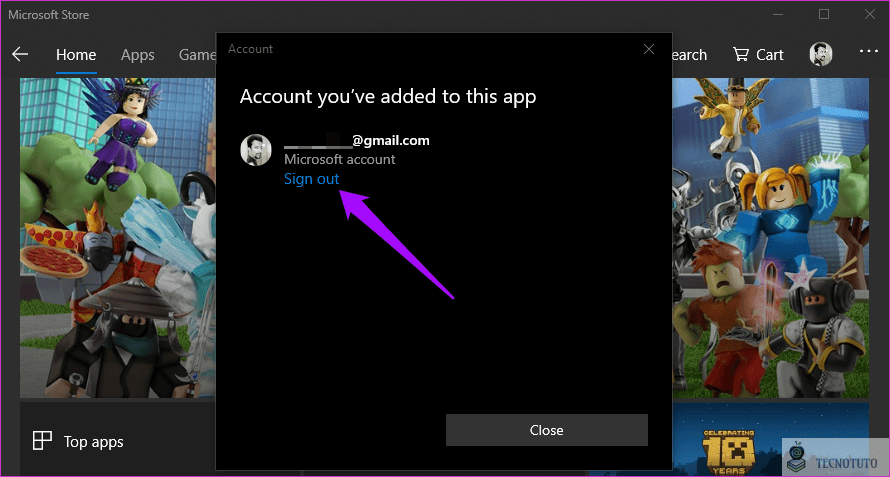
Task: Close the Microsoft Store window
Action: pos(869,14)
